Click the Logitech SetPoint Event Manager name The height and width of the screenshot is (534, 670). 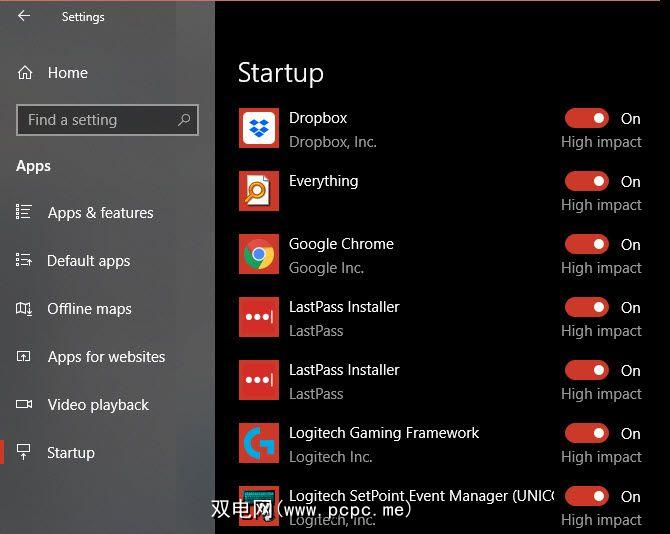[421, 496]
